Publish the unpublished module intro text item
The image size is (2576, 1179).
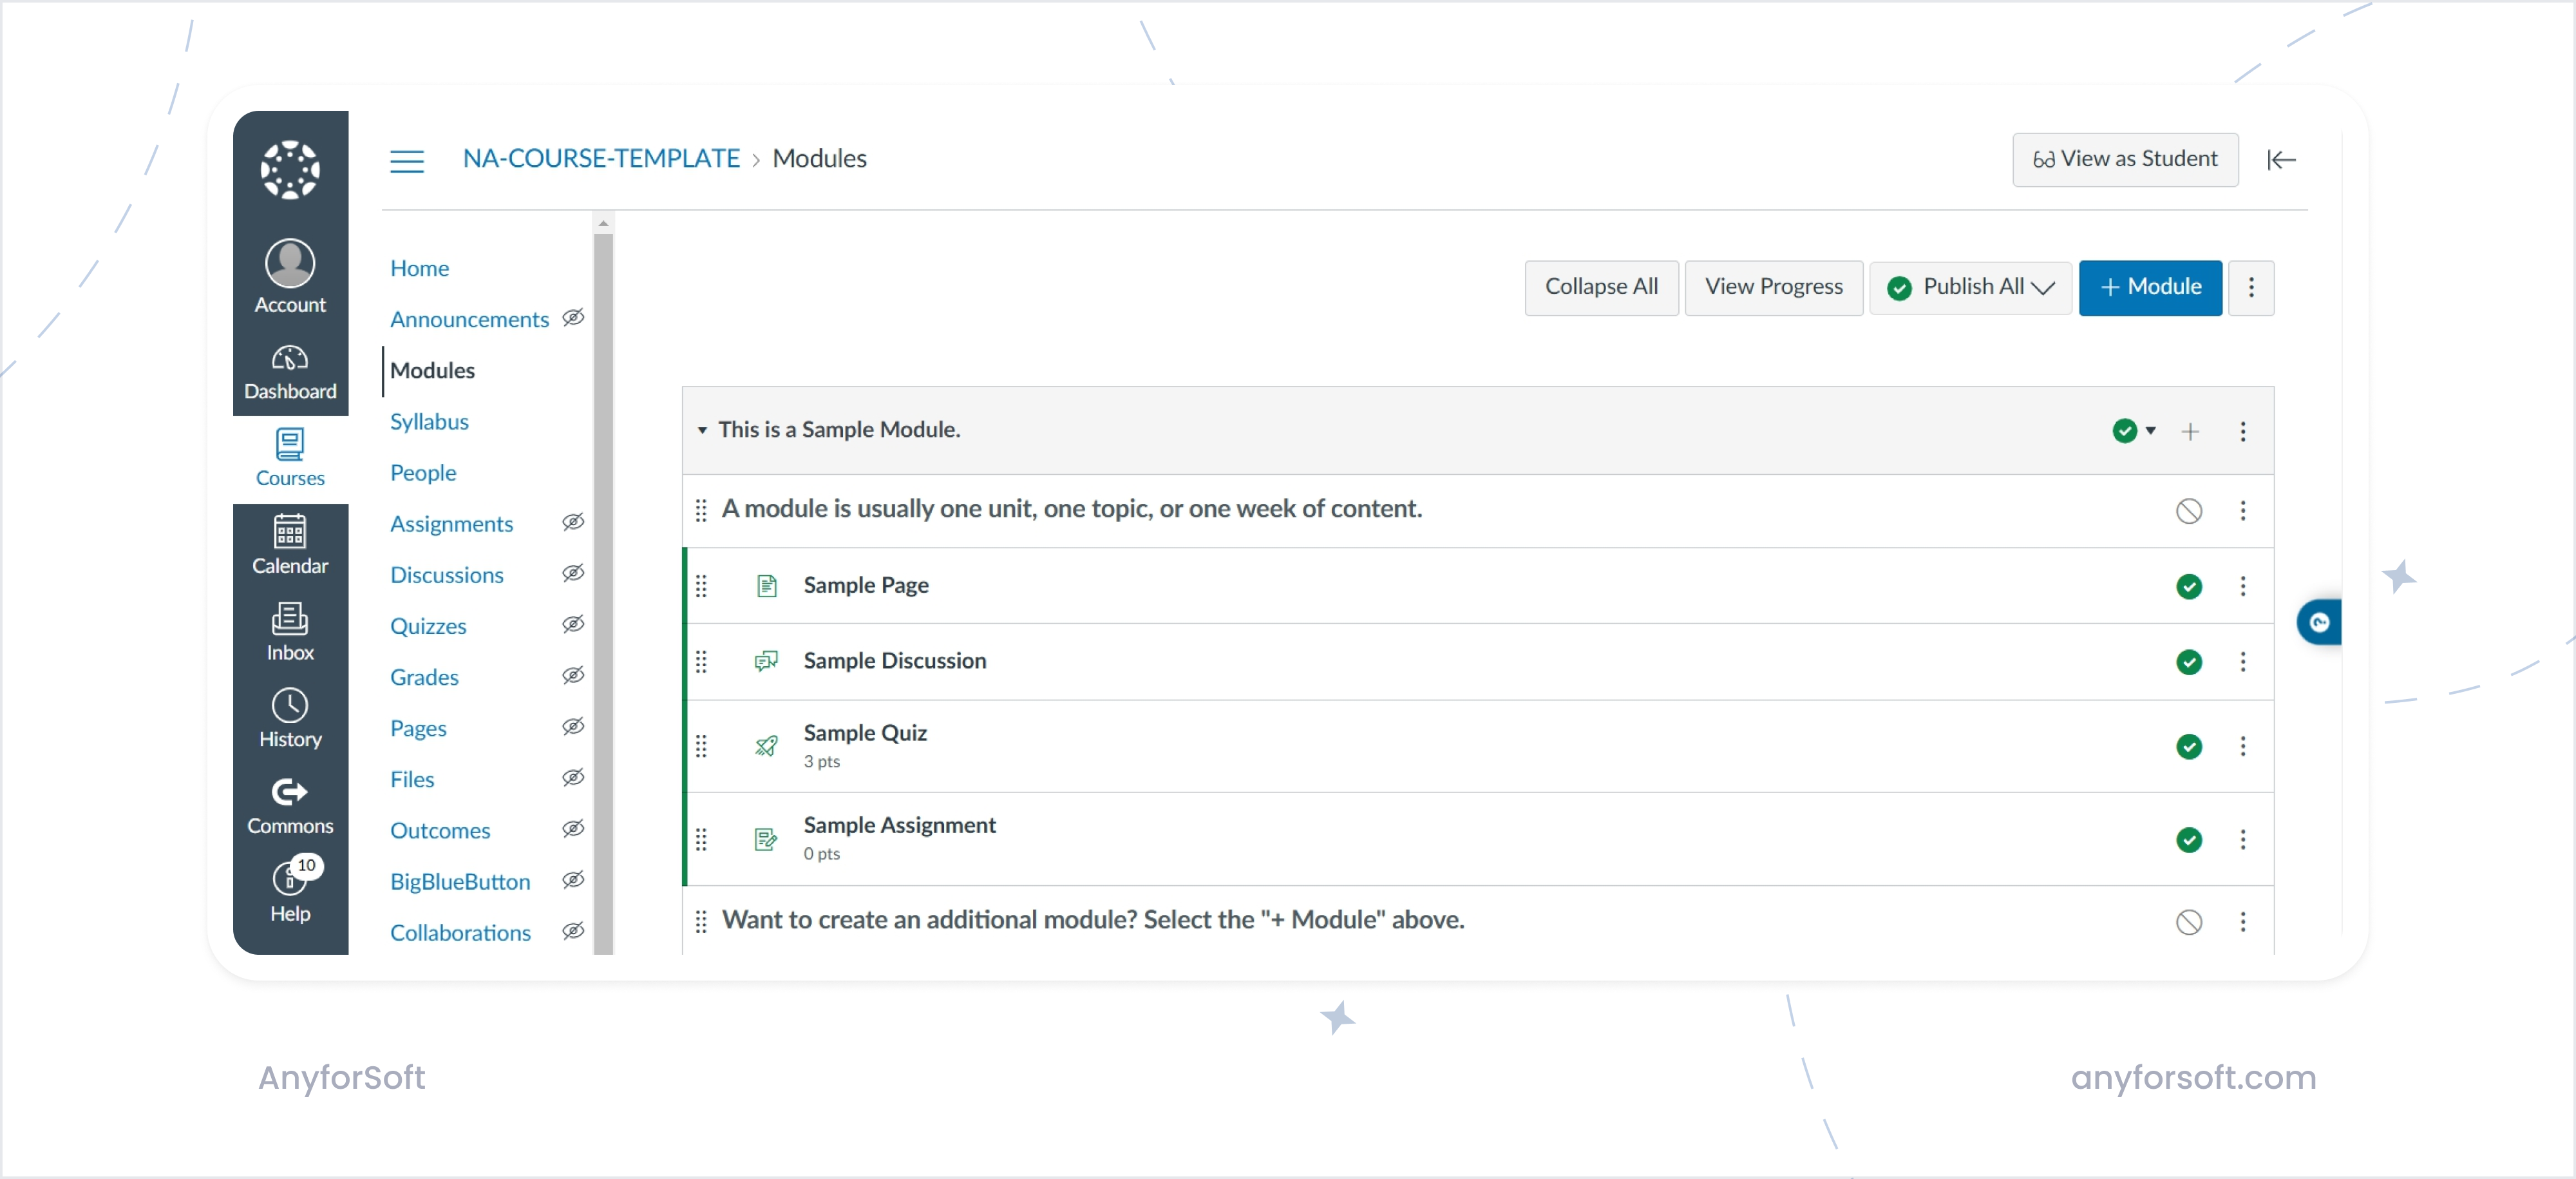2189,511
